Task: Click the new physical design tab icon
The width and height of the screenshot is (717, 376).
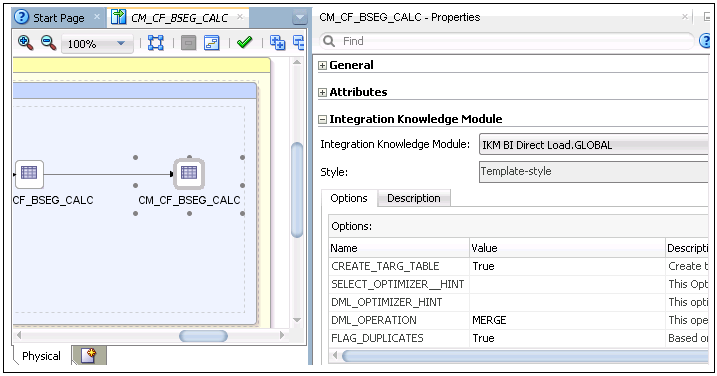Action: (x=89, y=355)
